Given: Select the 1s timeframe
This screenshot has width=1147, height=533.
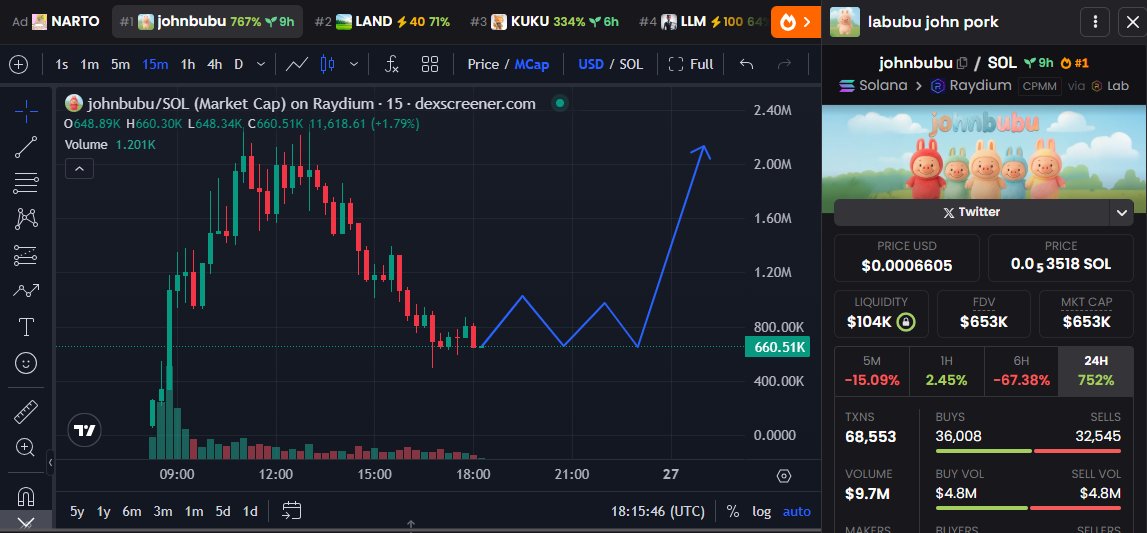Looking at the screenshot, I should [61, 64].
